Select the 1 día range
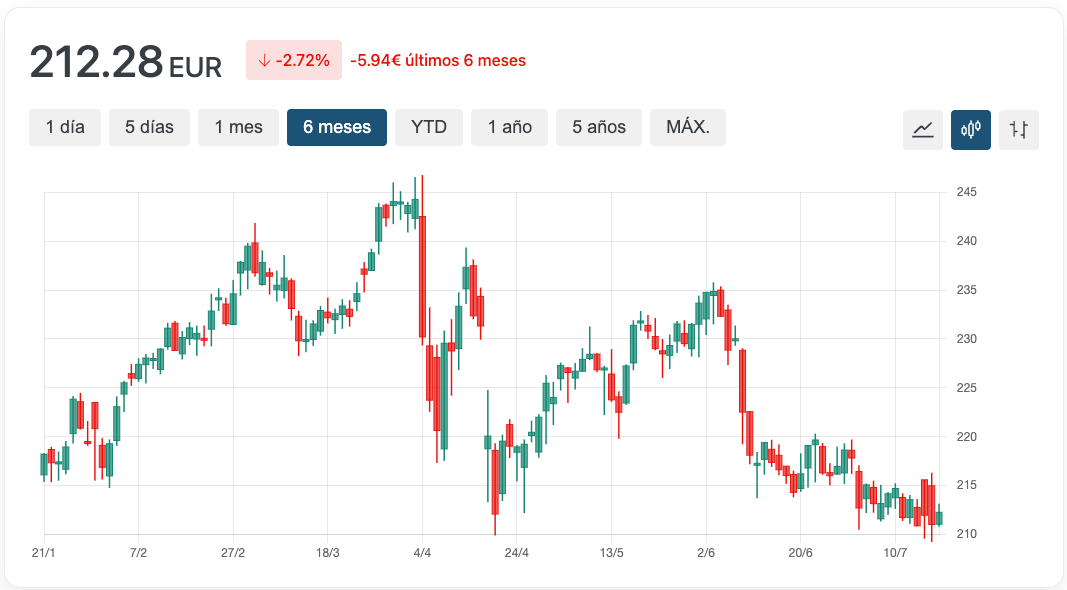The image size is (1067, 590). click(x=65, y=127)
